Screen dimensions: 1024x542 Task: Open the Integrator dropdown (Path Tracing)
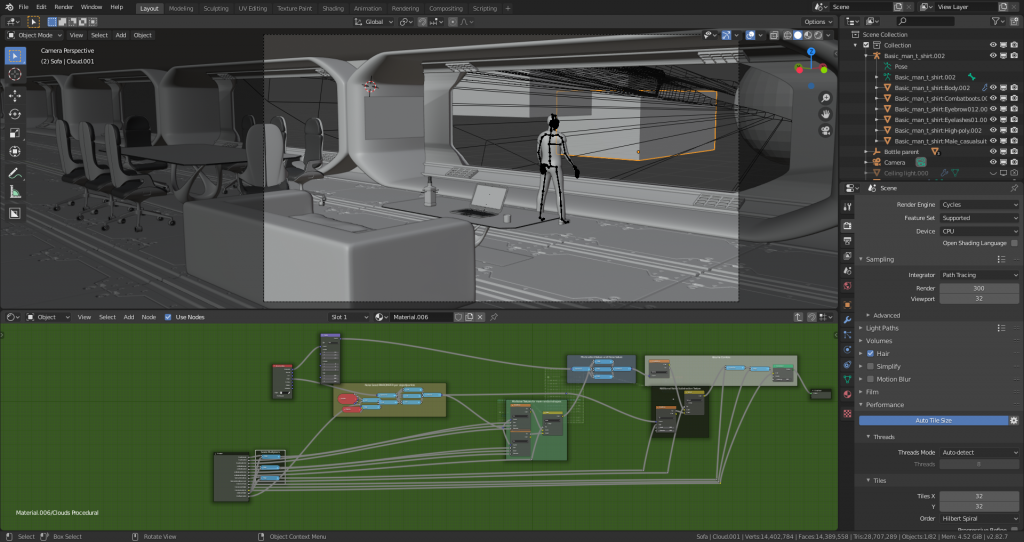tap(979, 275)
